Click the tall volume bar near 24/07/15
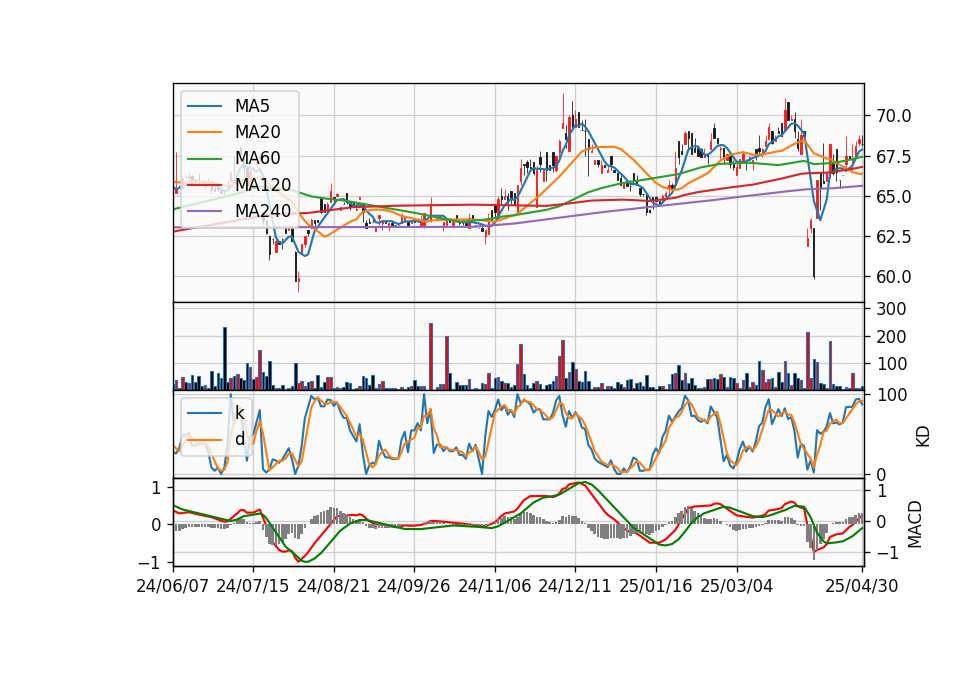The height and width of the screenshot is (690, 960). coord(260,370)
